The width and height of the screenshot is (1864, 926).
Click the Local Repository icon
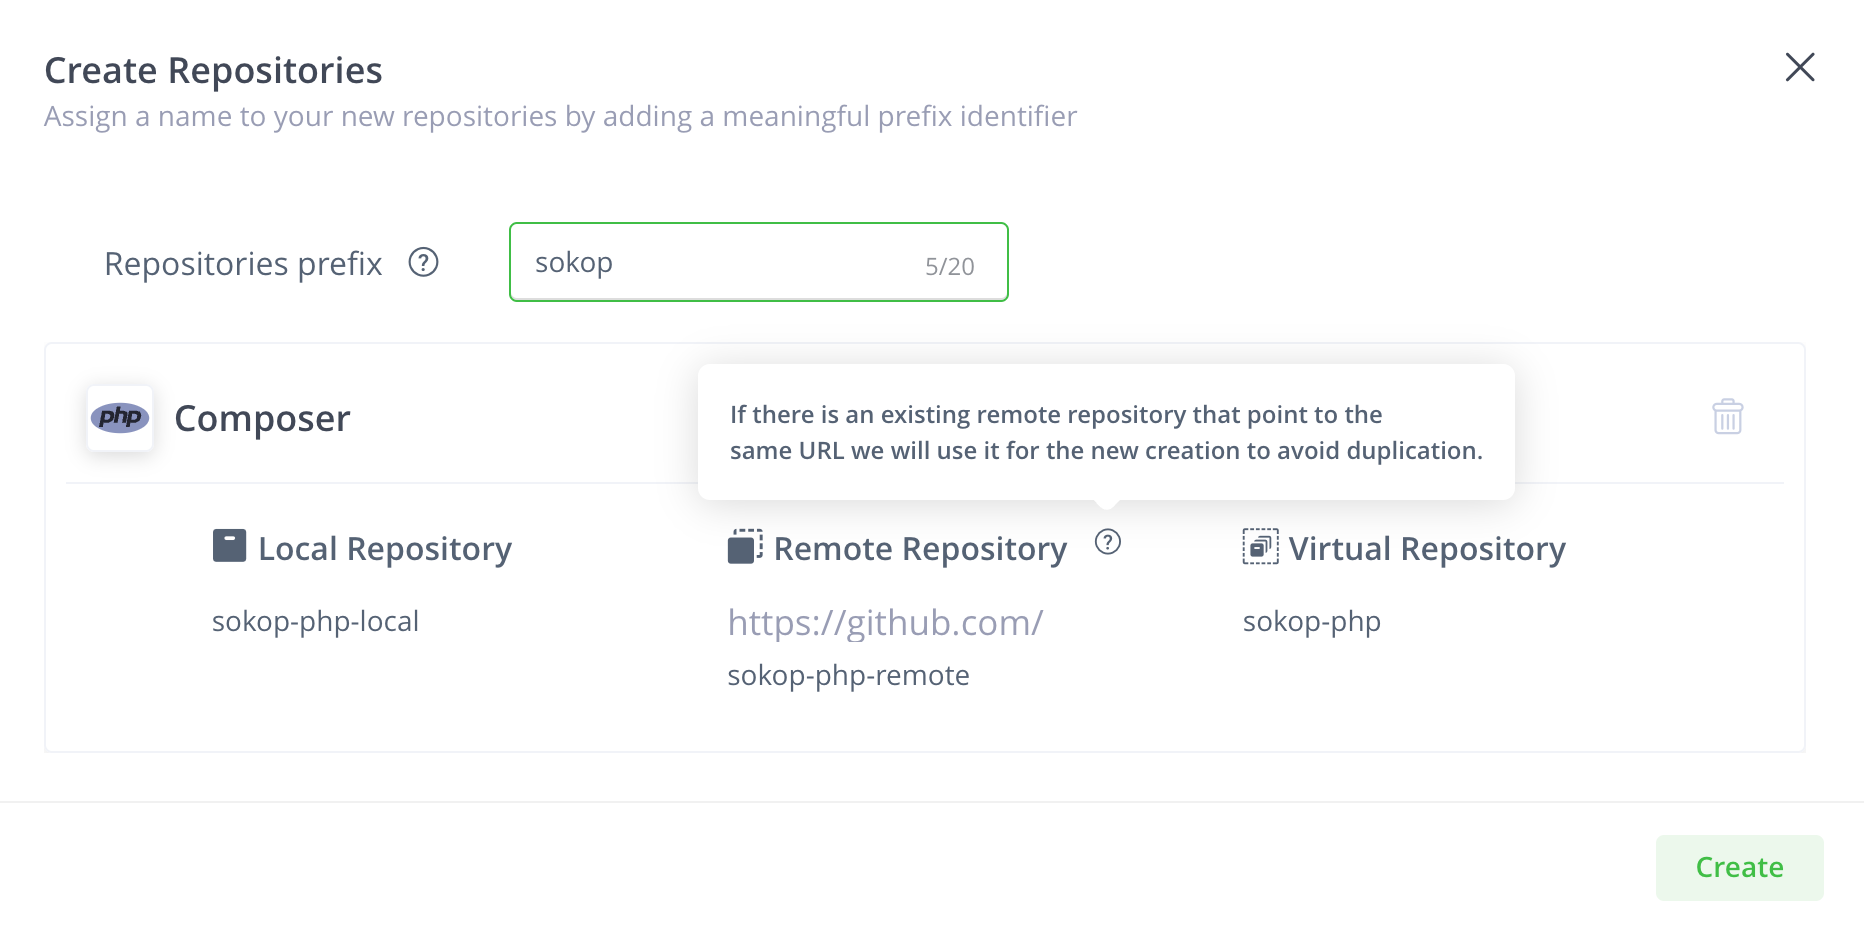coord(229,546)
